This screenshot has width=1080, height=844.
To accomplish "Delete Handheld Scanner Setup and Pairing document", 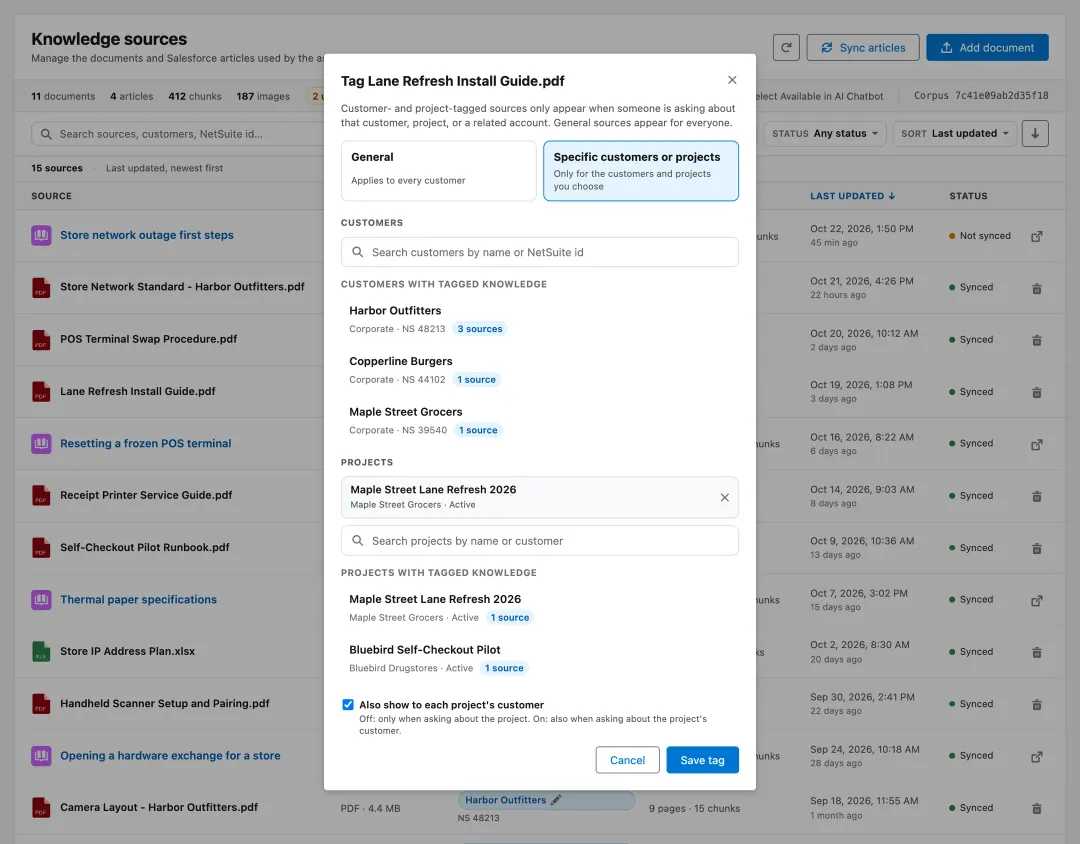I will point(1036,705).
